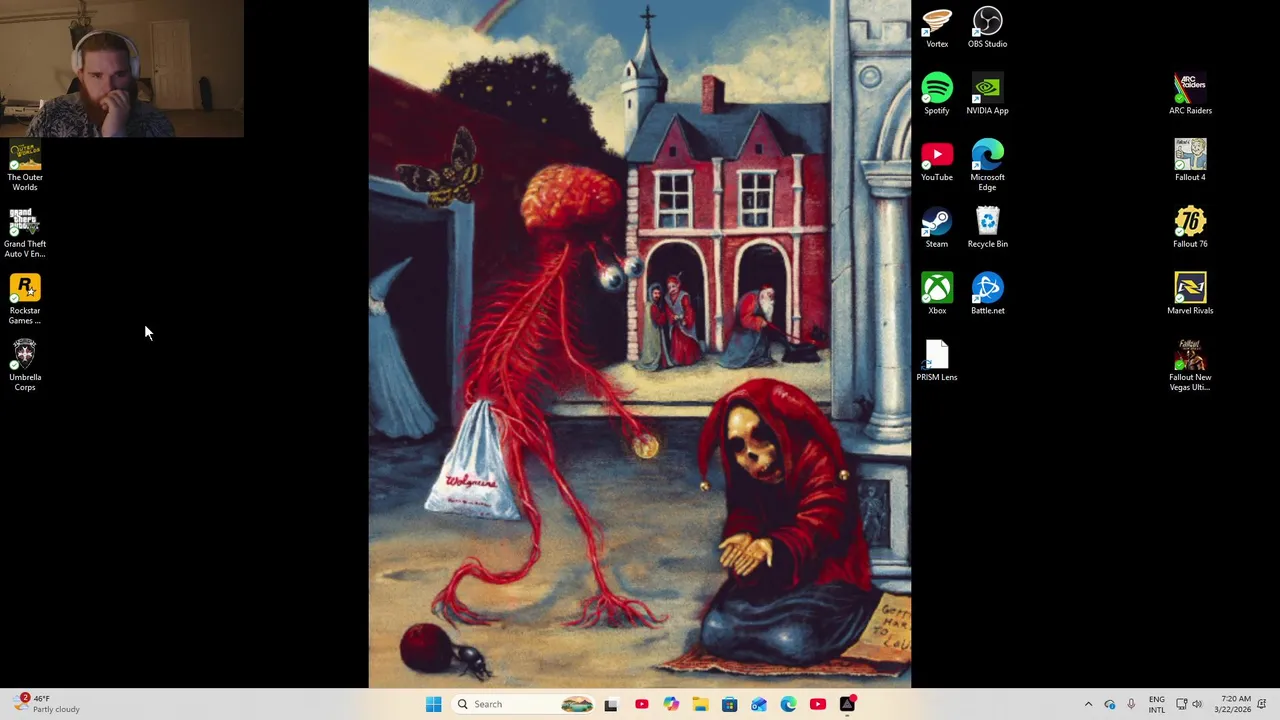Screen dimensions: 1280x720
Task: Open the Xbox desktop shortcut
Action: click(x=937, y=294)
